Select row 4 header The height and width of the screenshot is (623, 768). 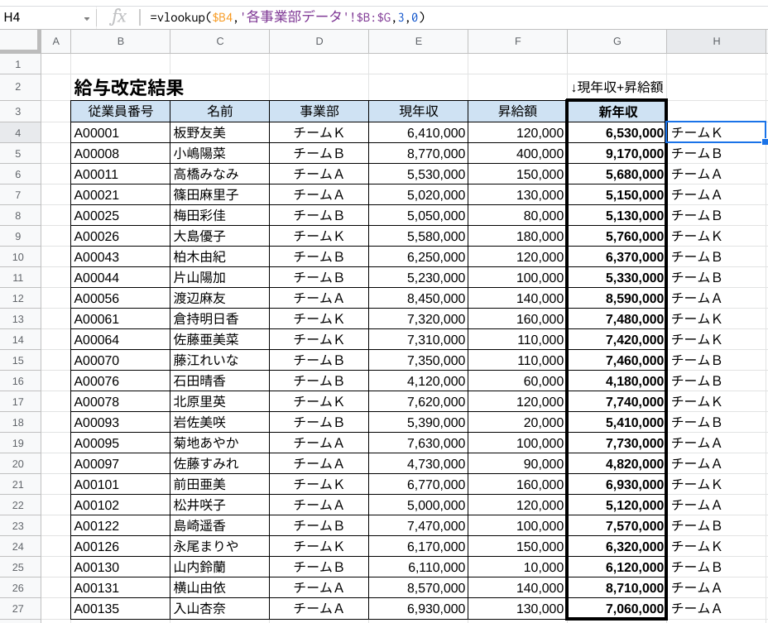pyautogui.click(x=19, y=132)
